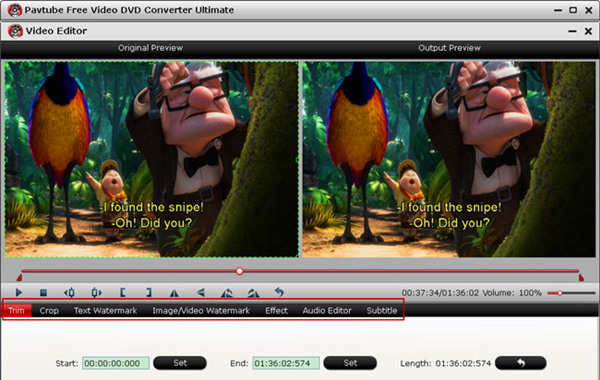The image size is (600, 380).
Task: Switch to the Effect tab
Action: [x=276, y=310]
